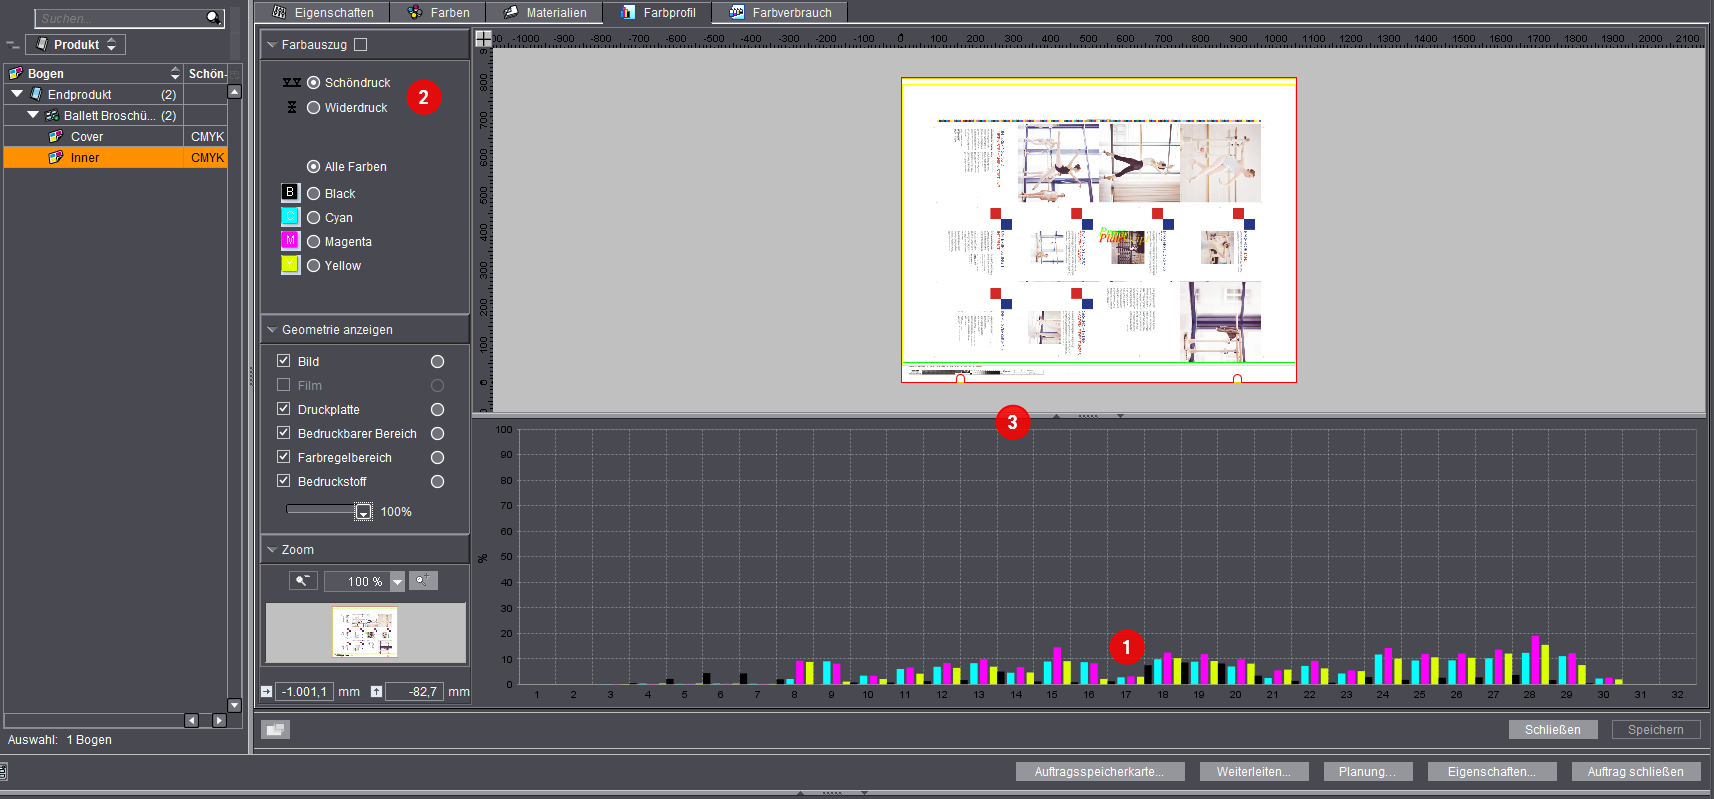Switch to the Farbverbrauch tab
The image size is (1714, 799).
coord(781,13)
